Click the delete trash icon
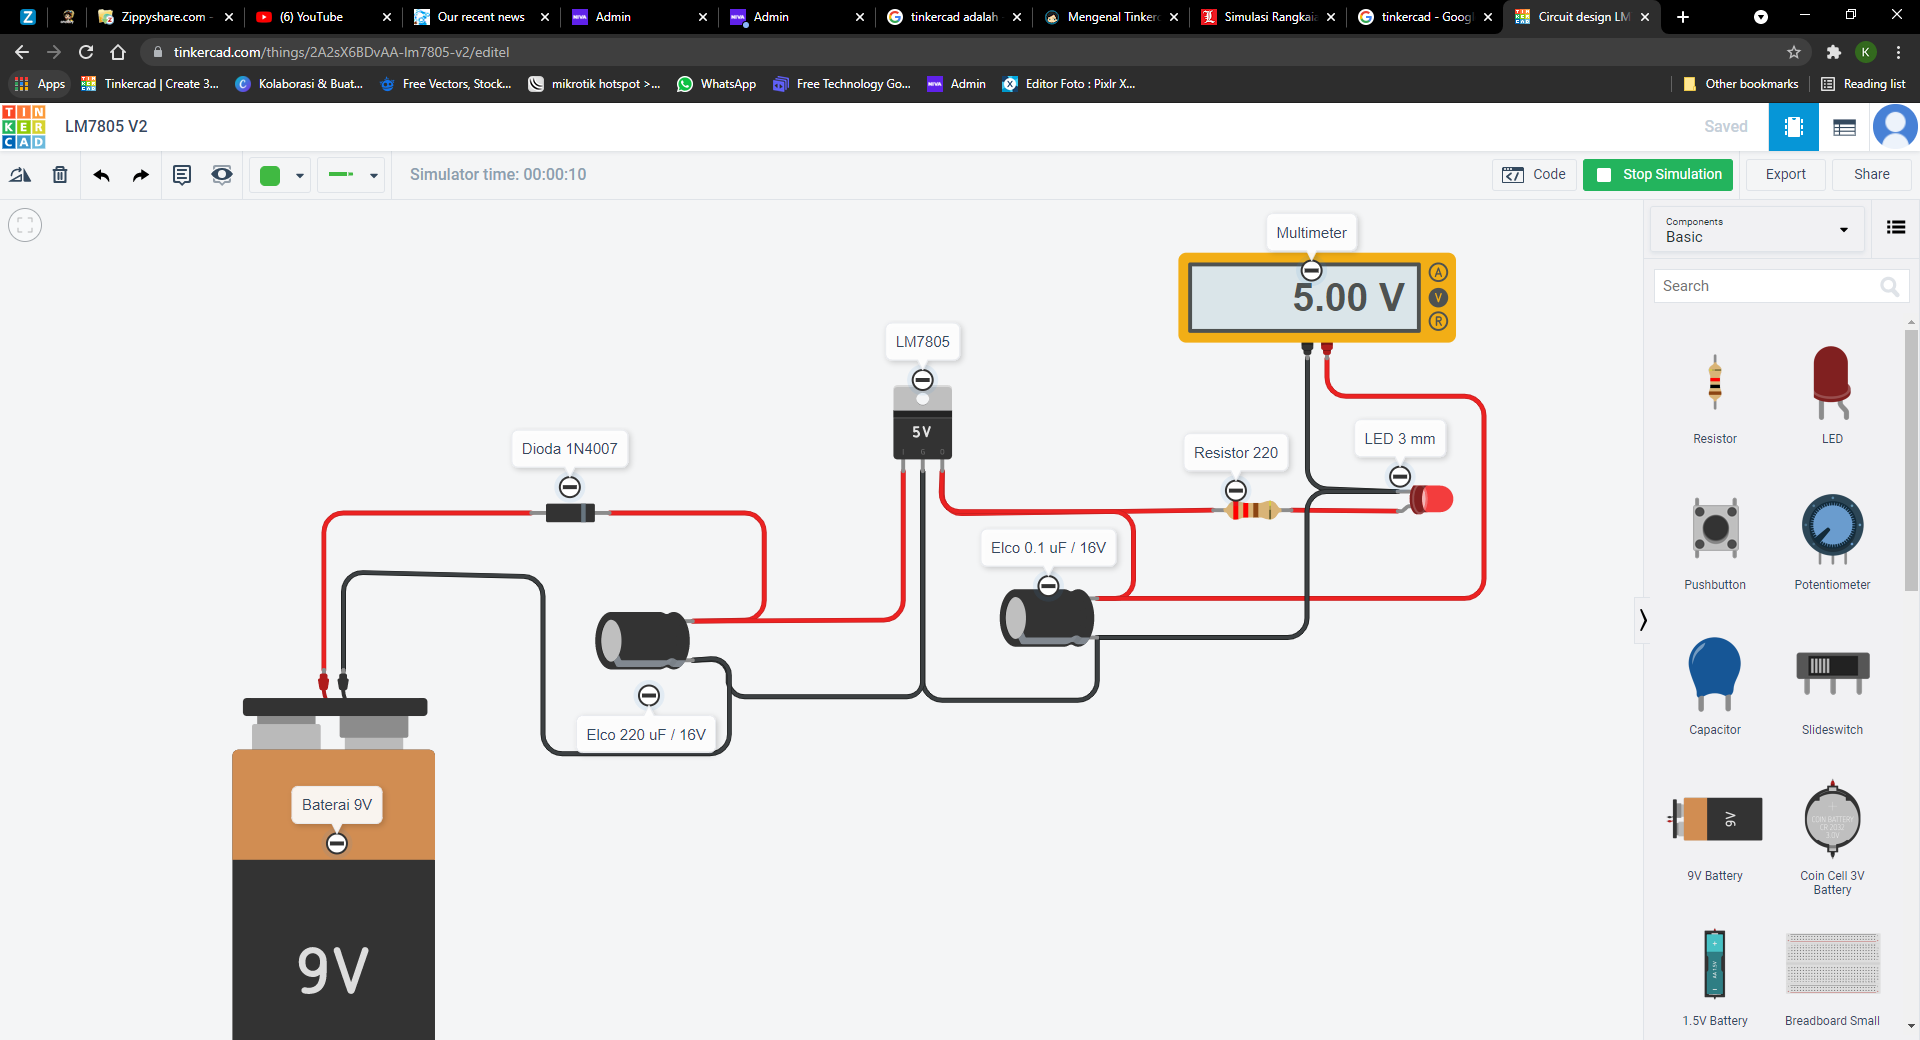Viewport: 1920px width, 1040px height. tap(60, 175)
